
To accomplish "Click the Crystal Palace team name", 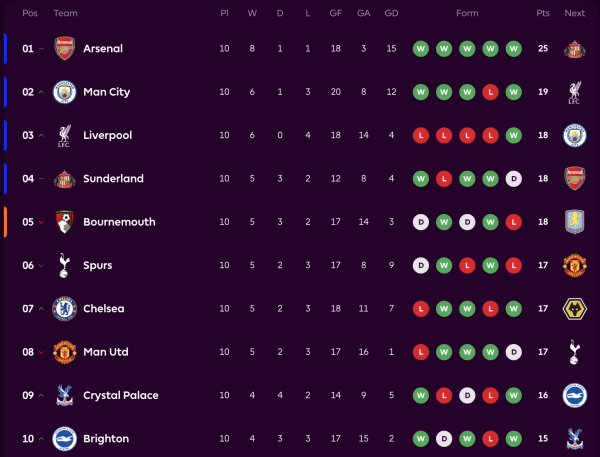I will 120,395.
